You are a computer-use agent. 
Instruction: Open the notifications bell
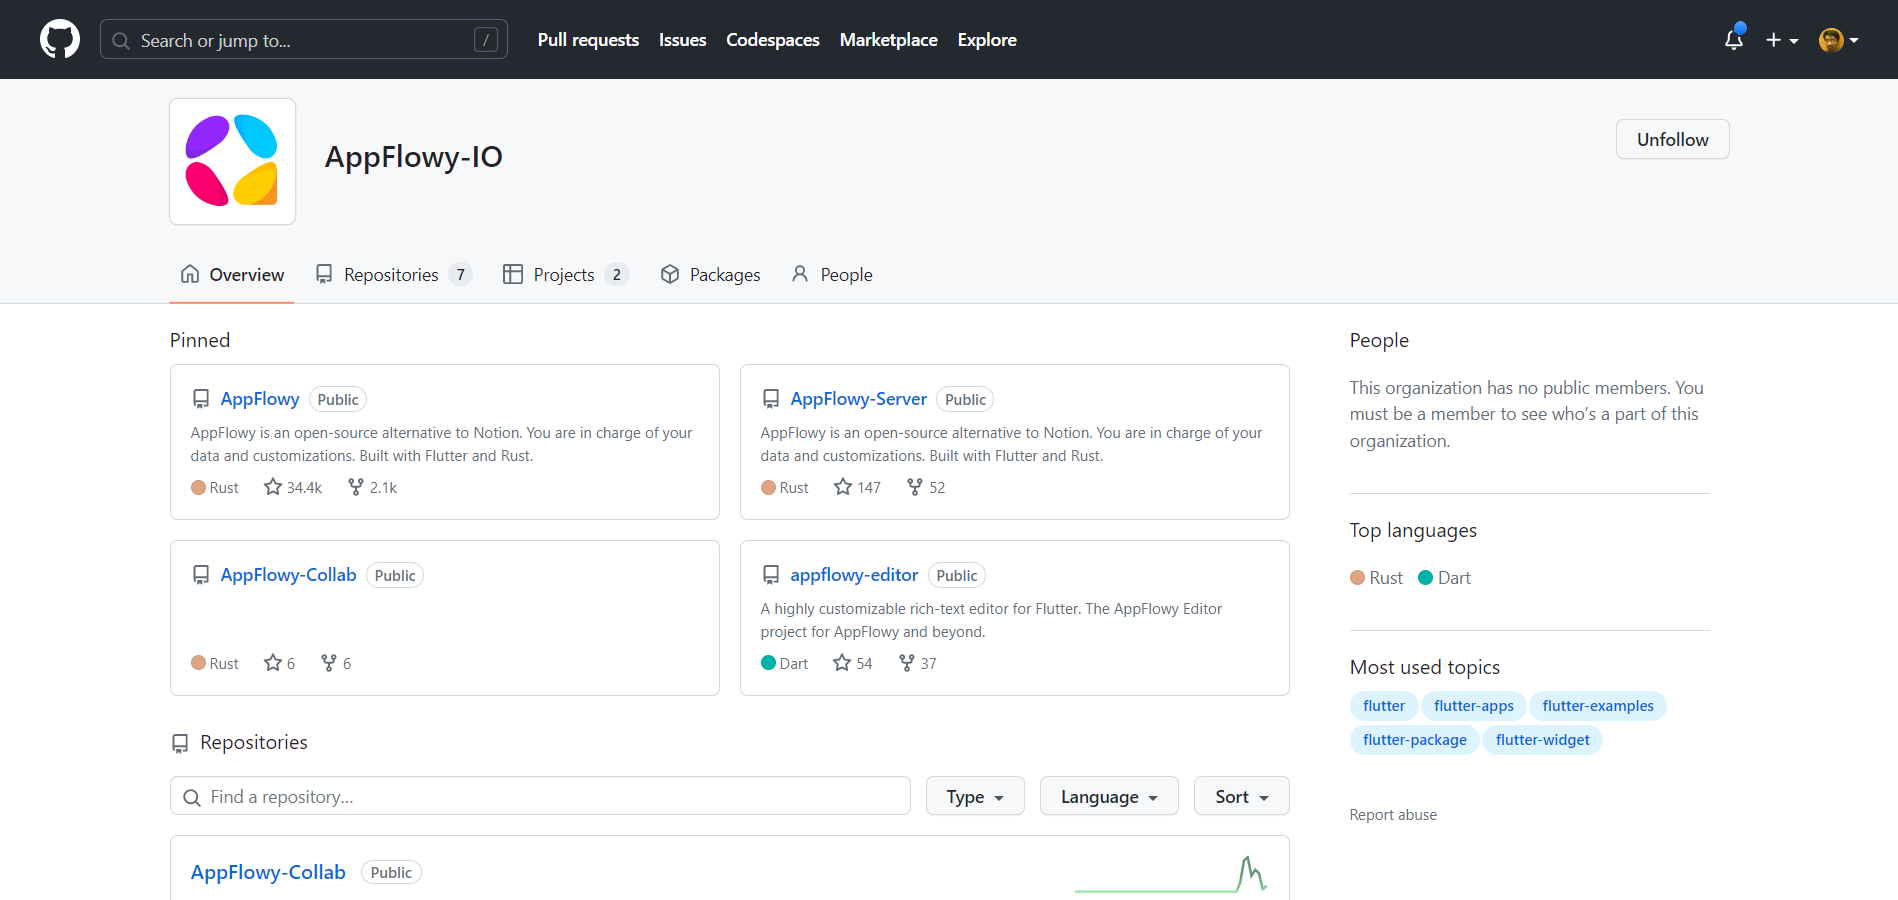1733,39
